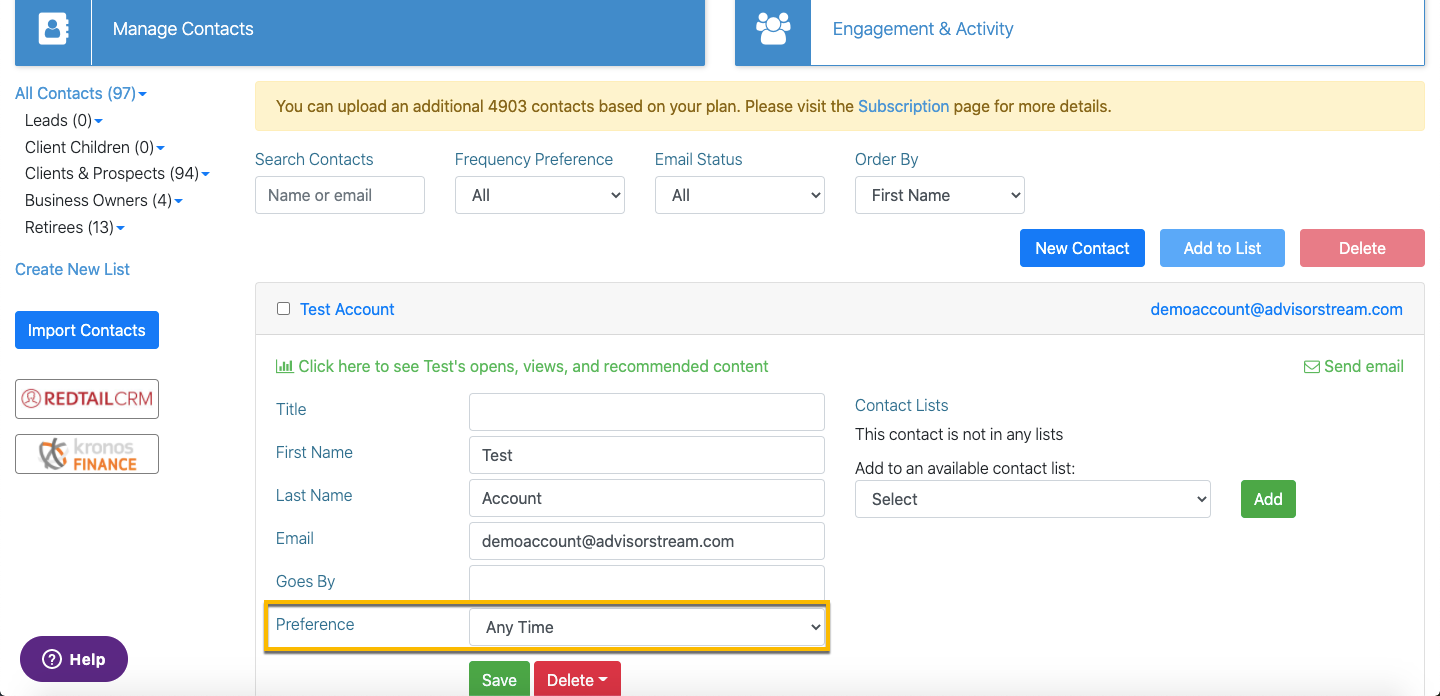1440x696 pixels.
Task: Select the Retirees (13) list
Action: click(x=69, y=227)
